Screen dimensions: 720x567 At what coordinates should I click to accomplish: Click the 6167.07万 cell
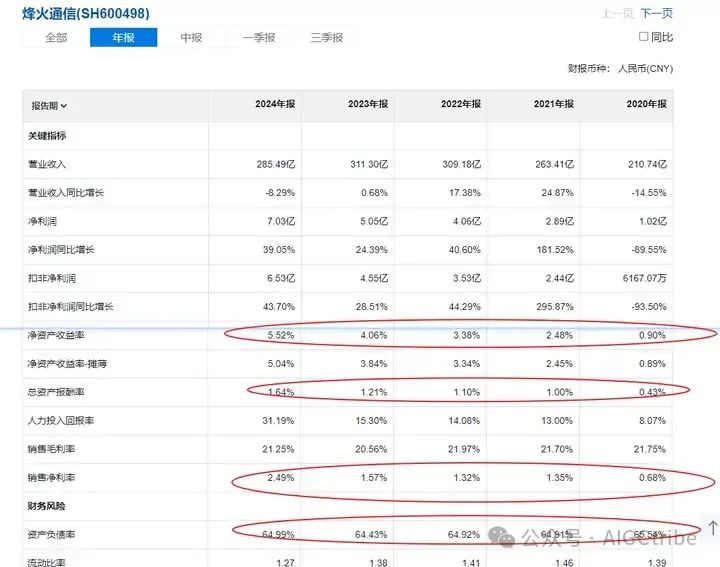645,278
